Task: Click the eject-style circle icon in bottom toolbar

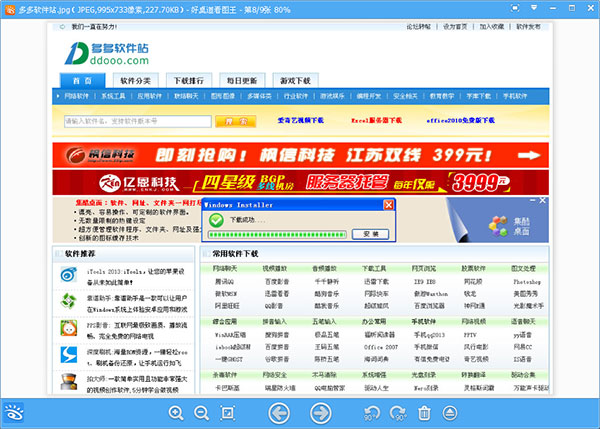Action: coord(450,413)
